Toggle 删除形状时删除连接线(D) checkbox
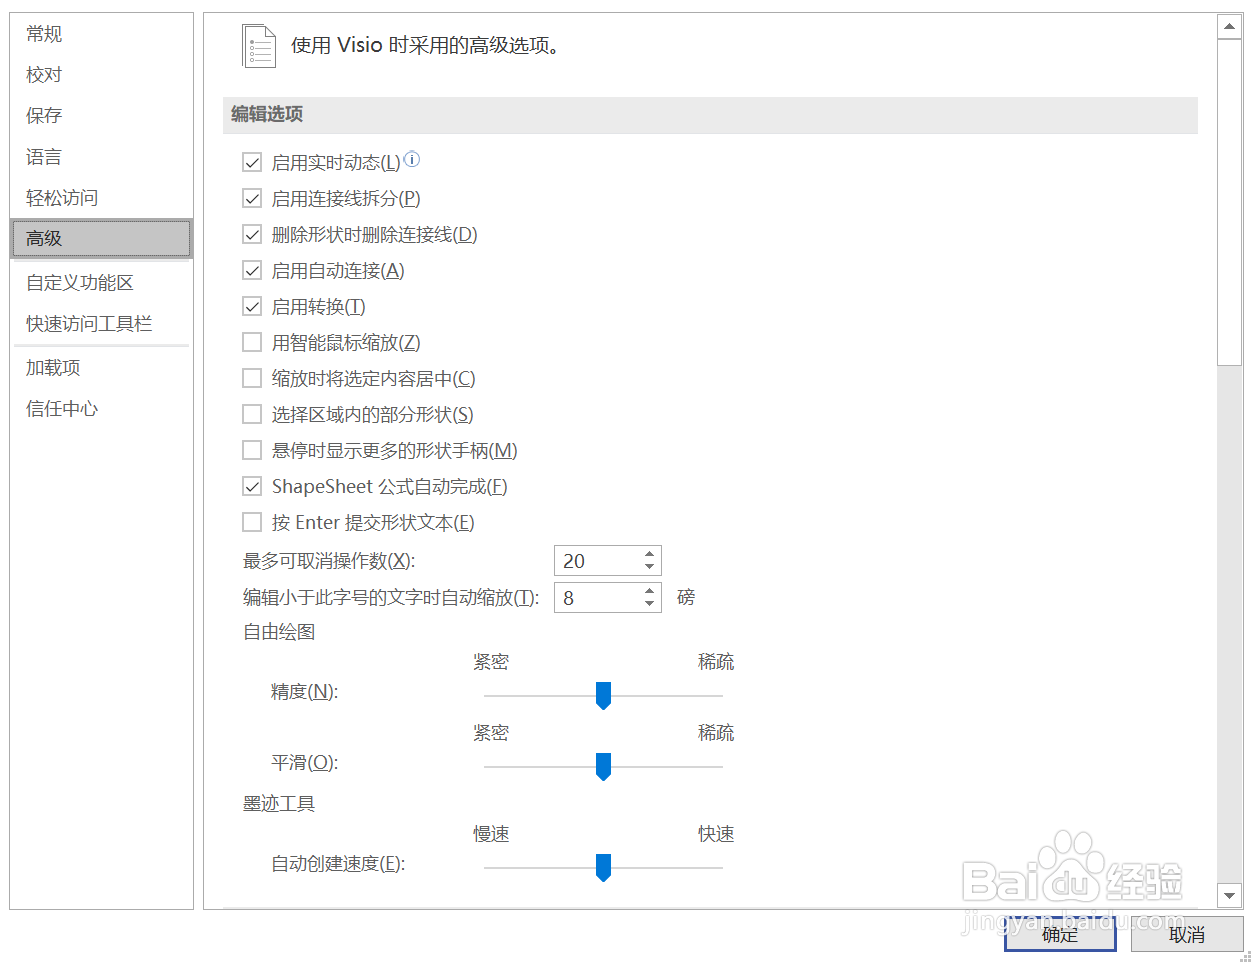Image resolution: width=1253 pixels, height=964 pixels. pyautogui.click(x=252, y=234)
